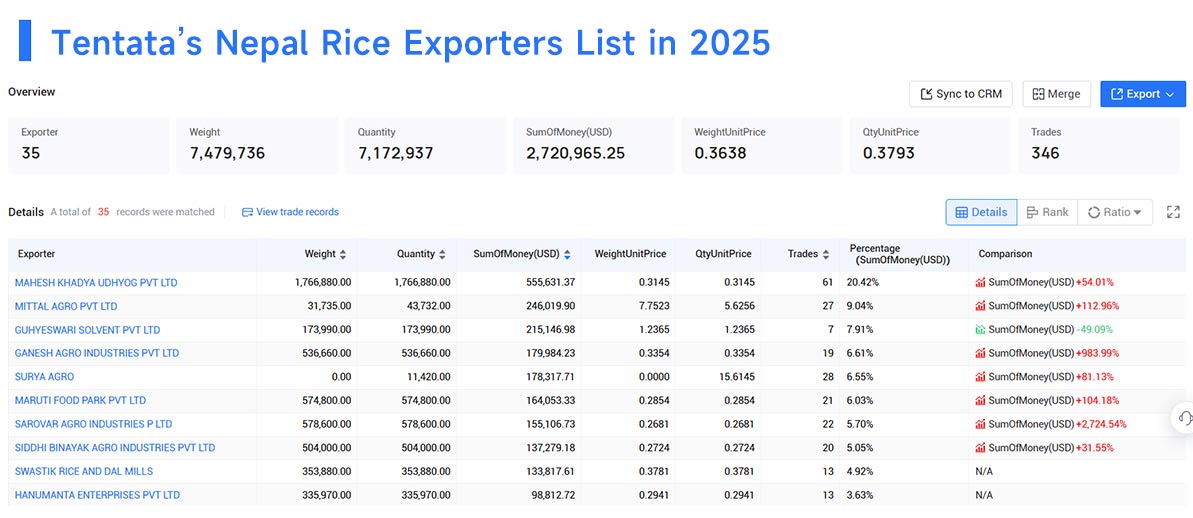Screen dimensions: 1193x518
Task: Open SIDDHI BINAYAK AGRO INDUSTRIES PVT LTD
Action: (115, 448)
